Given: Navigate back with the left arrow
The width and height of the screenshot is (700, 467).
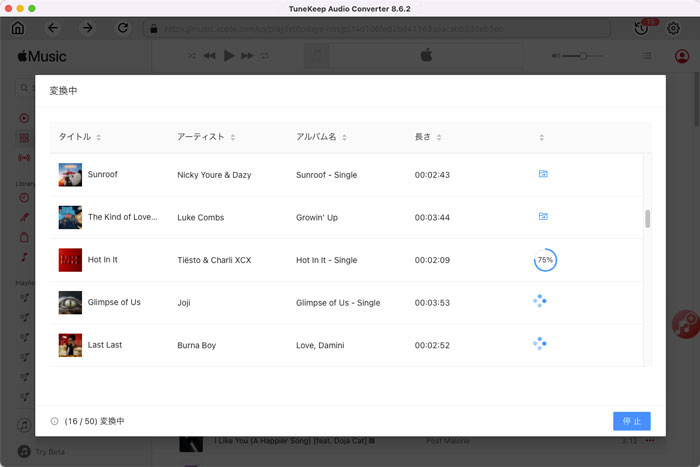Looking at the screenshot, I should [x=53, y=28].
